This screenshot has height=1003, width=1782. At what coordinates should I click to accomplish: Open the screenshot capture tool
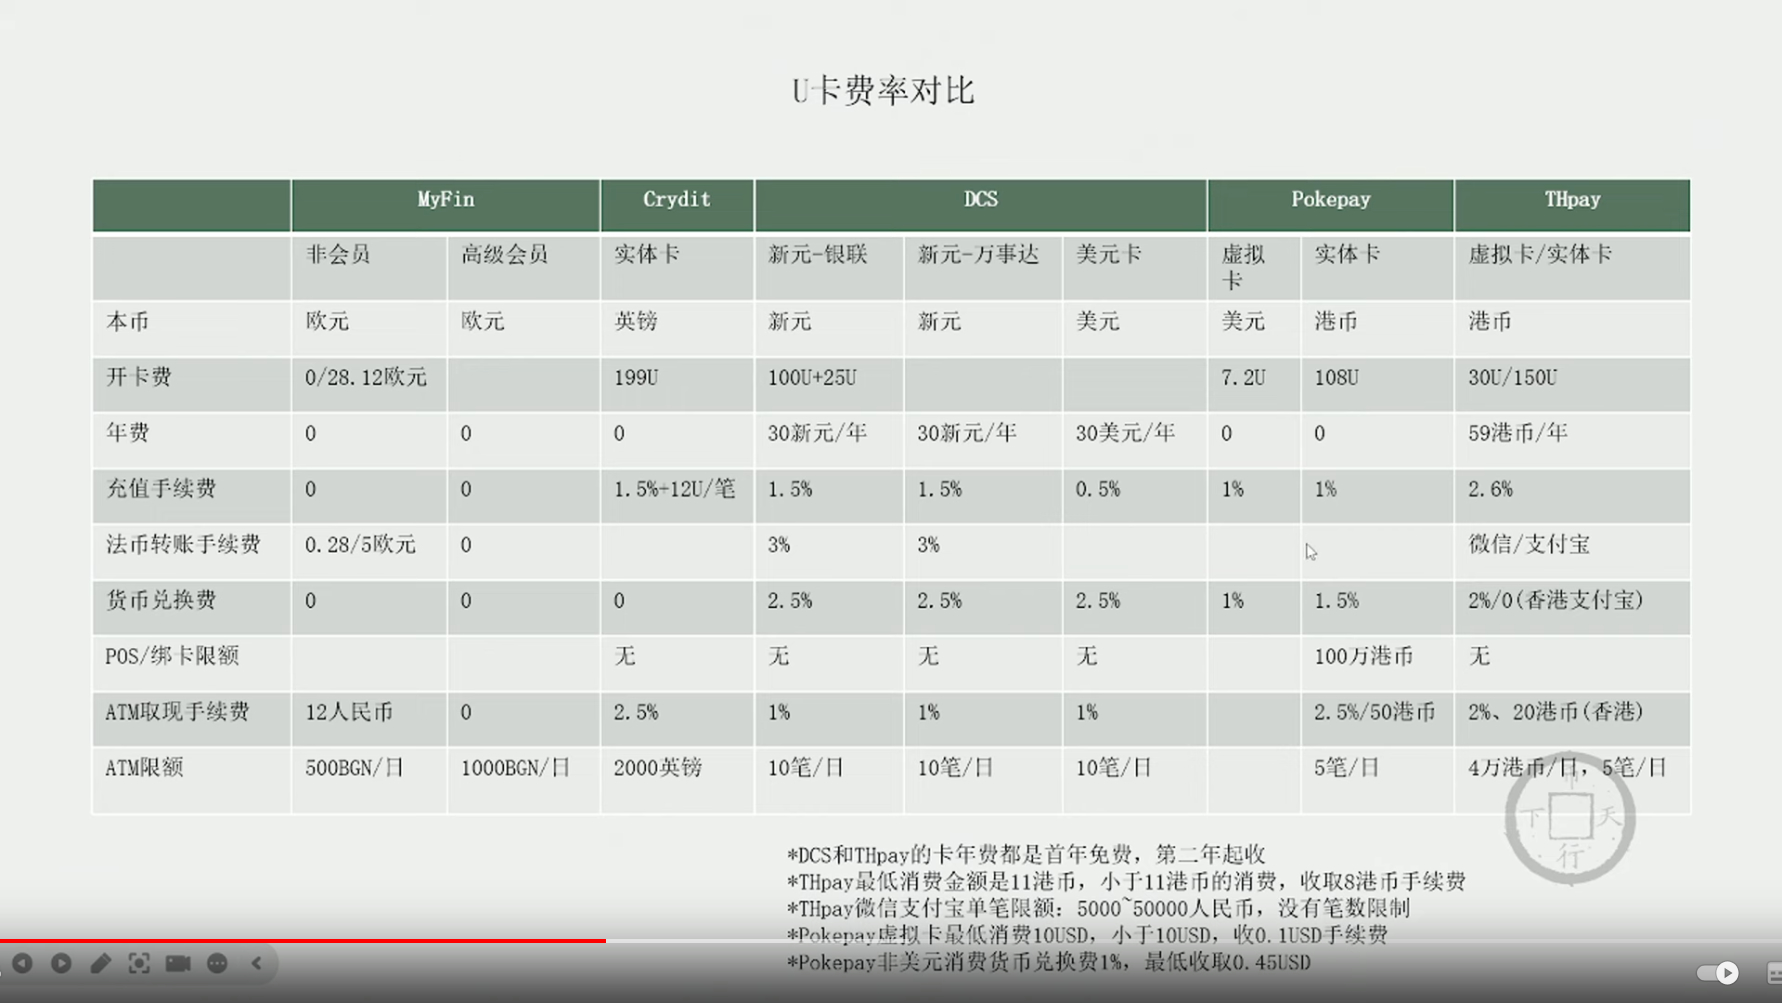[139, 963]
